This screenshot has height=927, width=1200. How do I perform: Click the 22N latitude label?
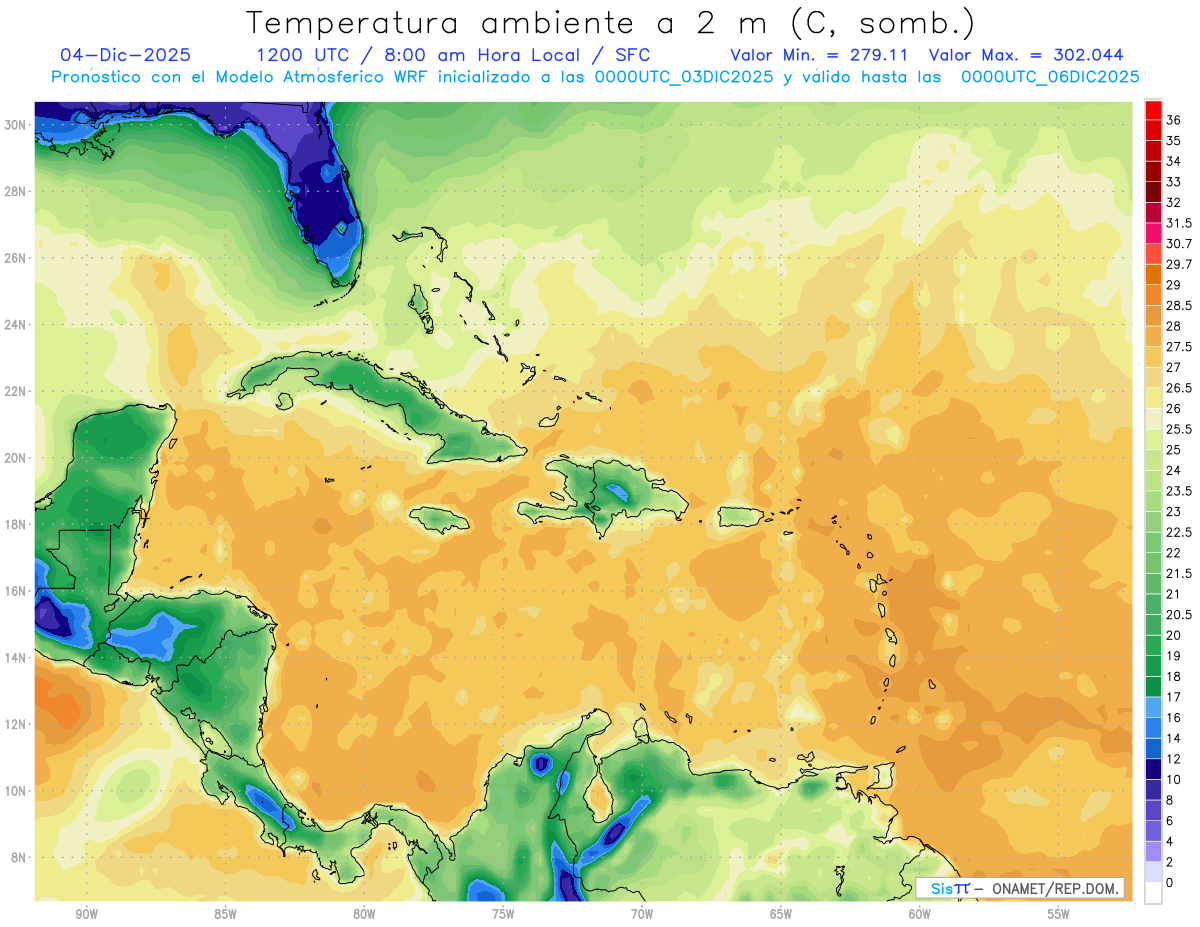click(x=17, y=391)
